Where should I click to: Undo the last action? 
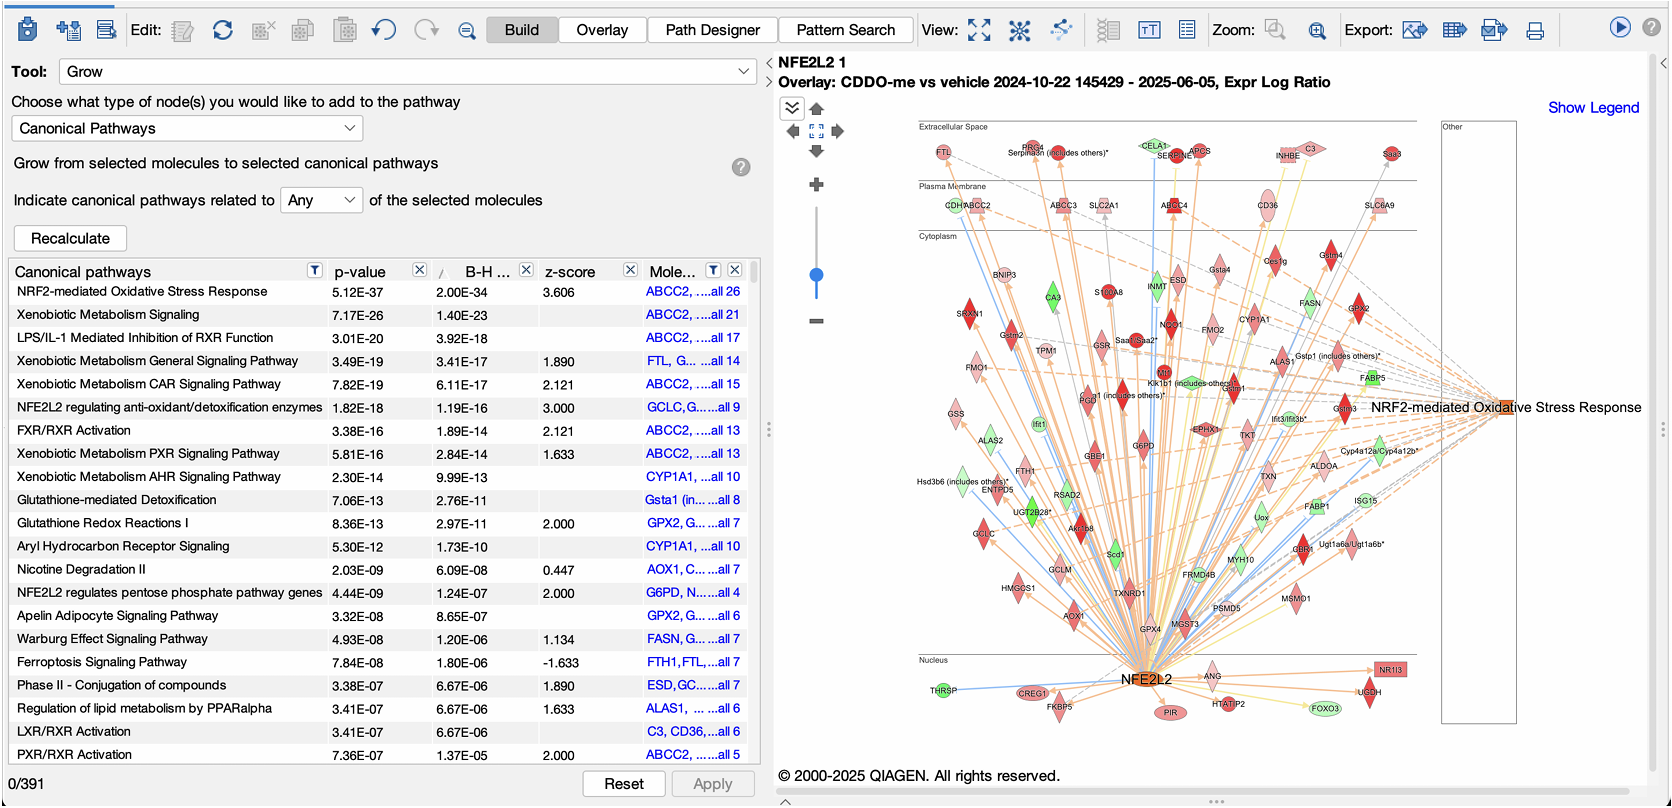(384, 30)
